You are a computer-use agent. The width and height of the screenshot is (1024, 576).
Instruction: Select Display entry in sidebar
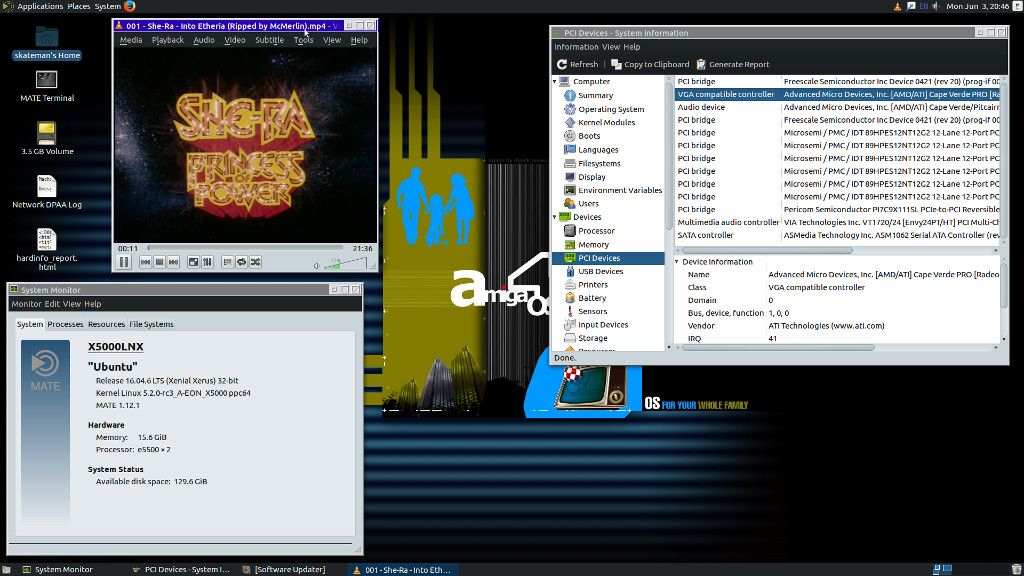(x=591, y=177)
